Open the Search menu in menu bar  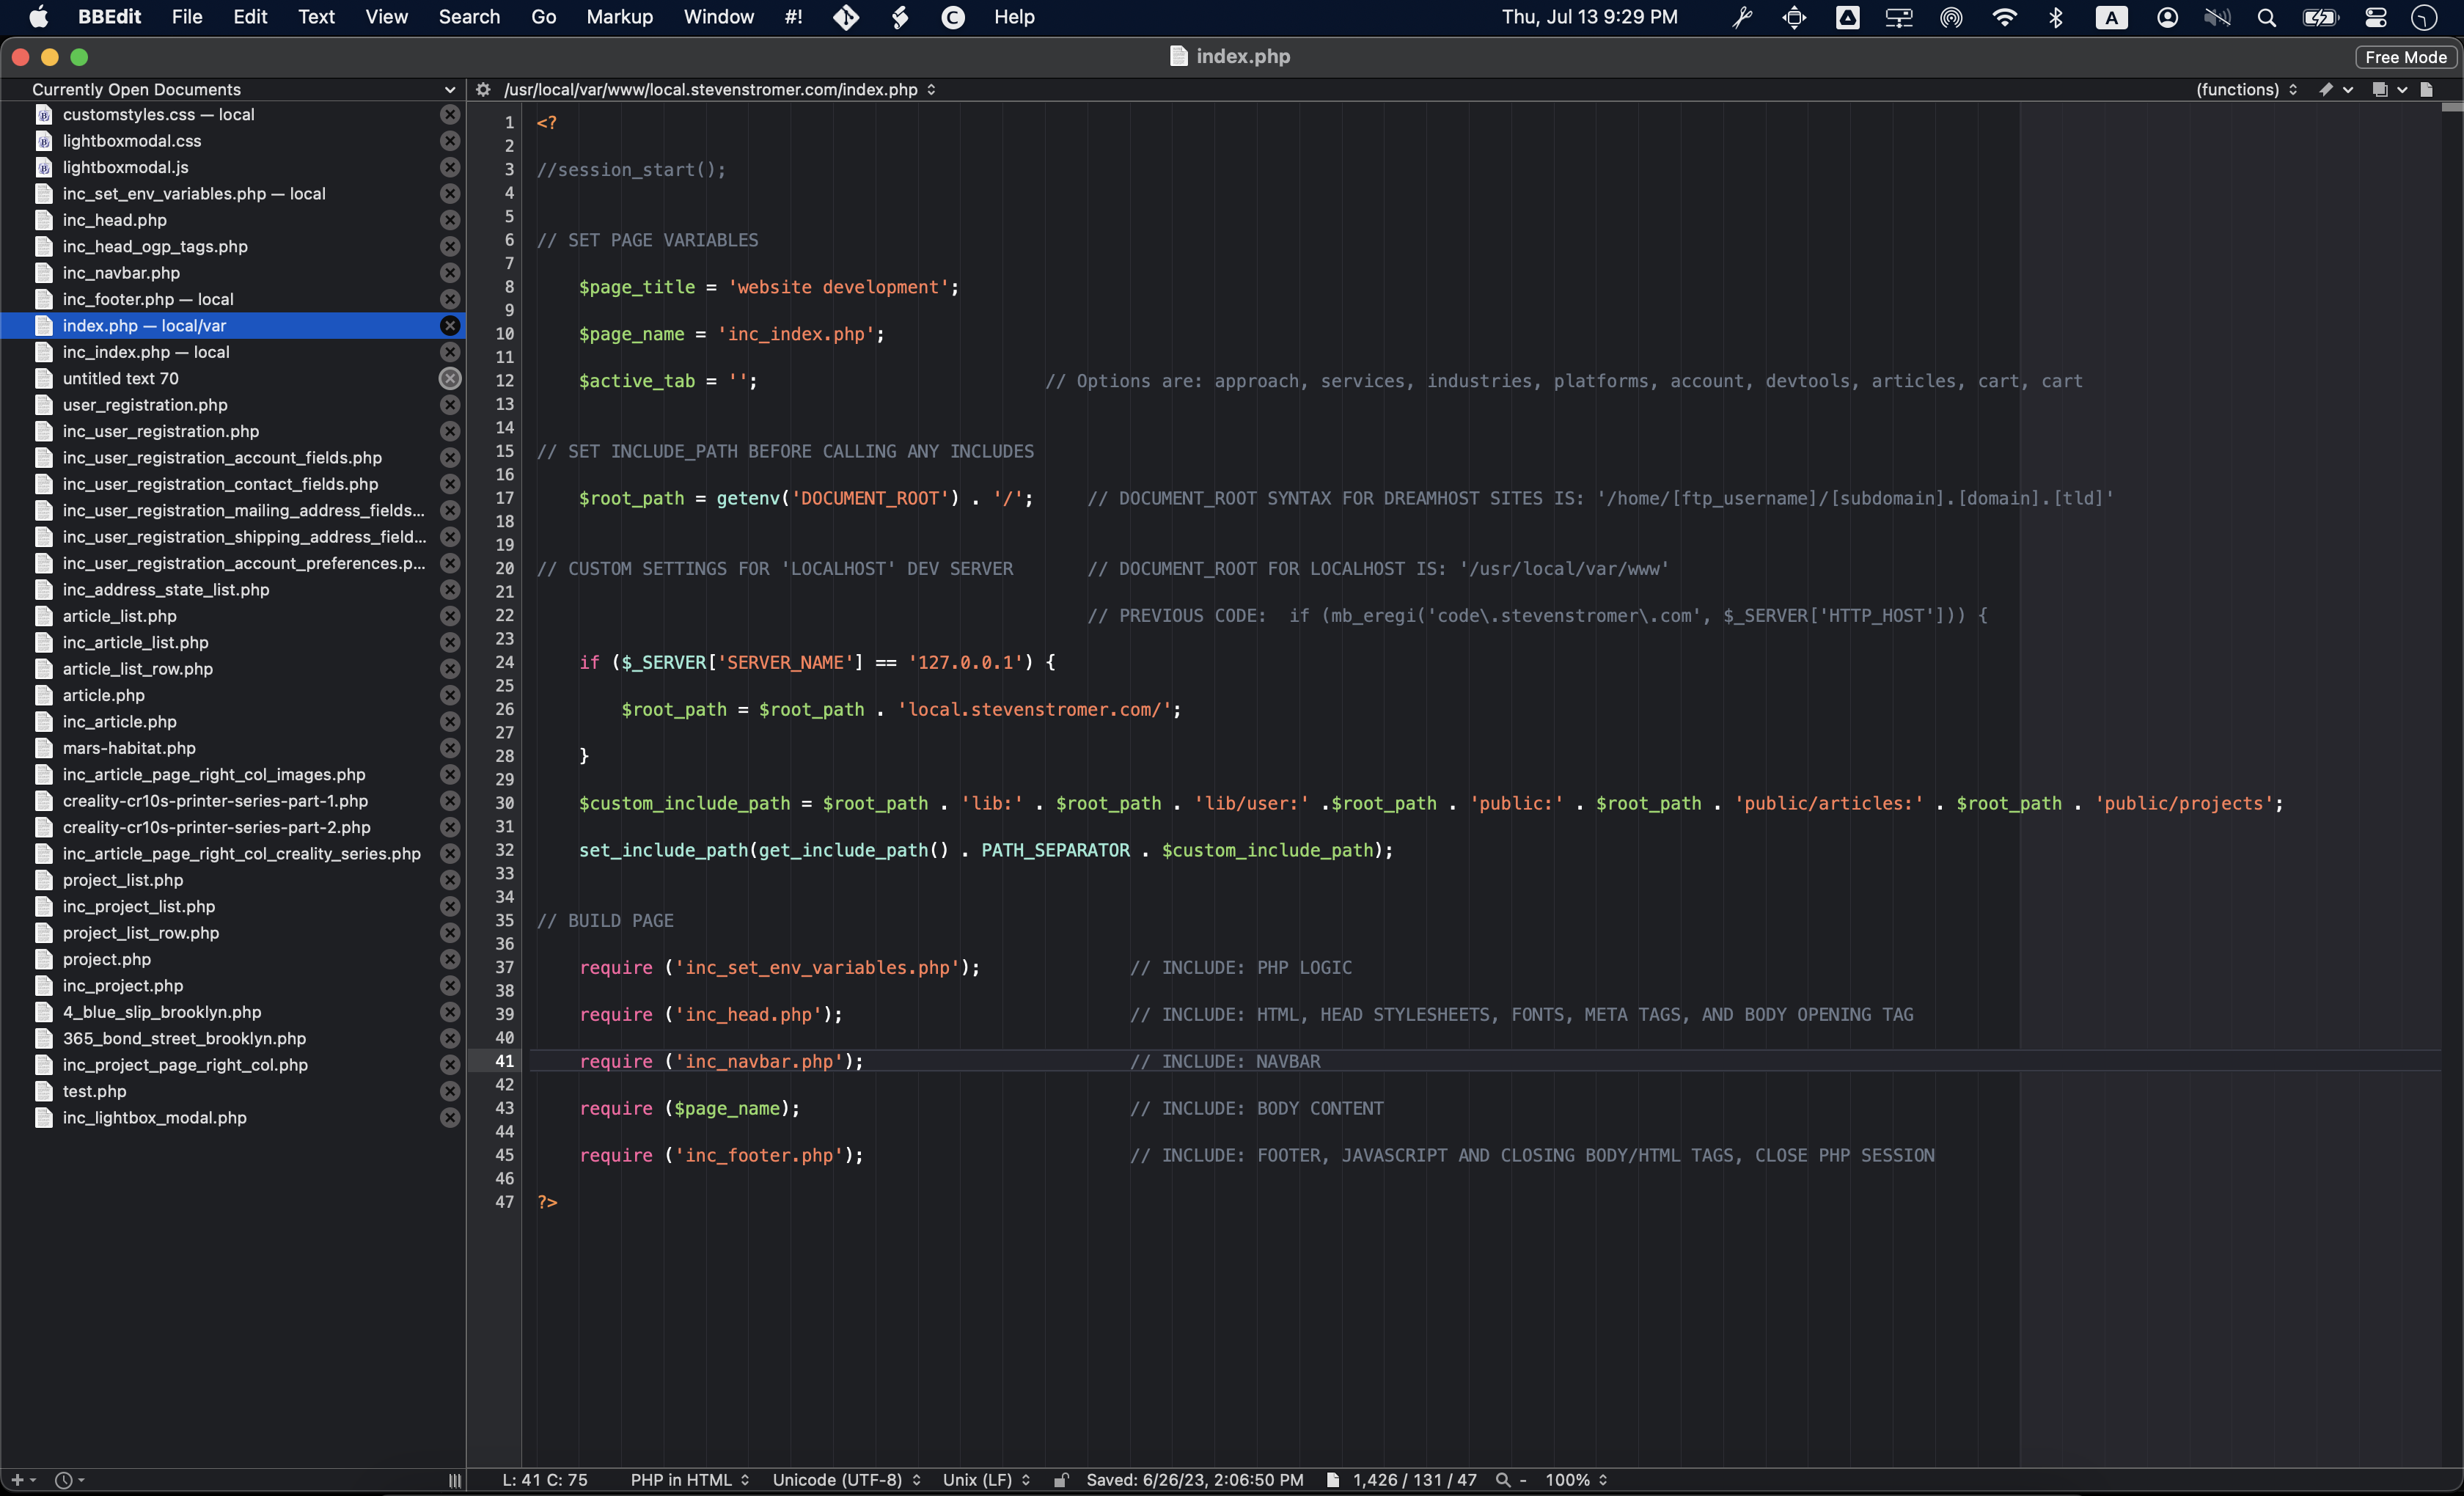point(468,17)
